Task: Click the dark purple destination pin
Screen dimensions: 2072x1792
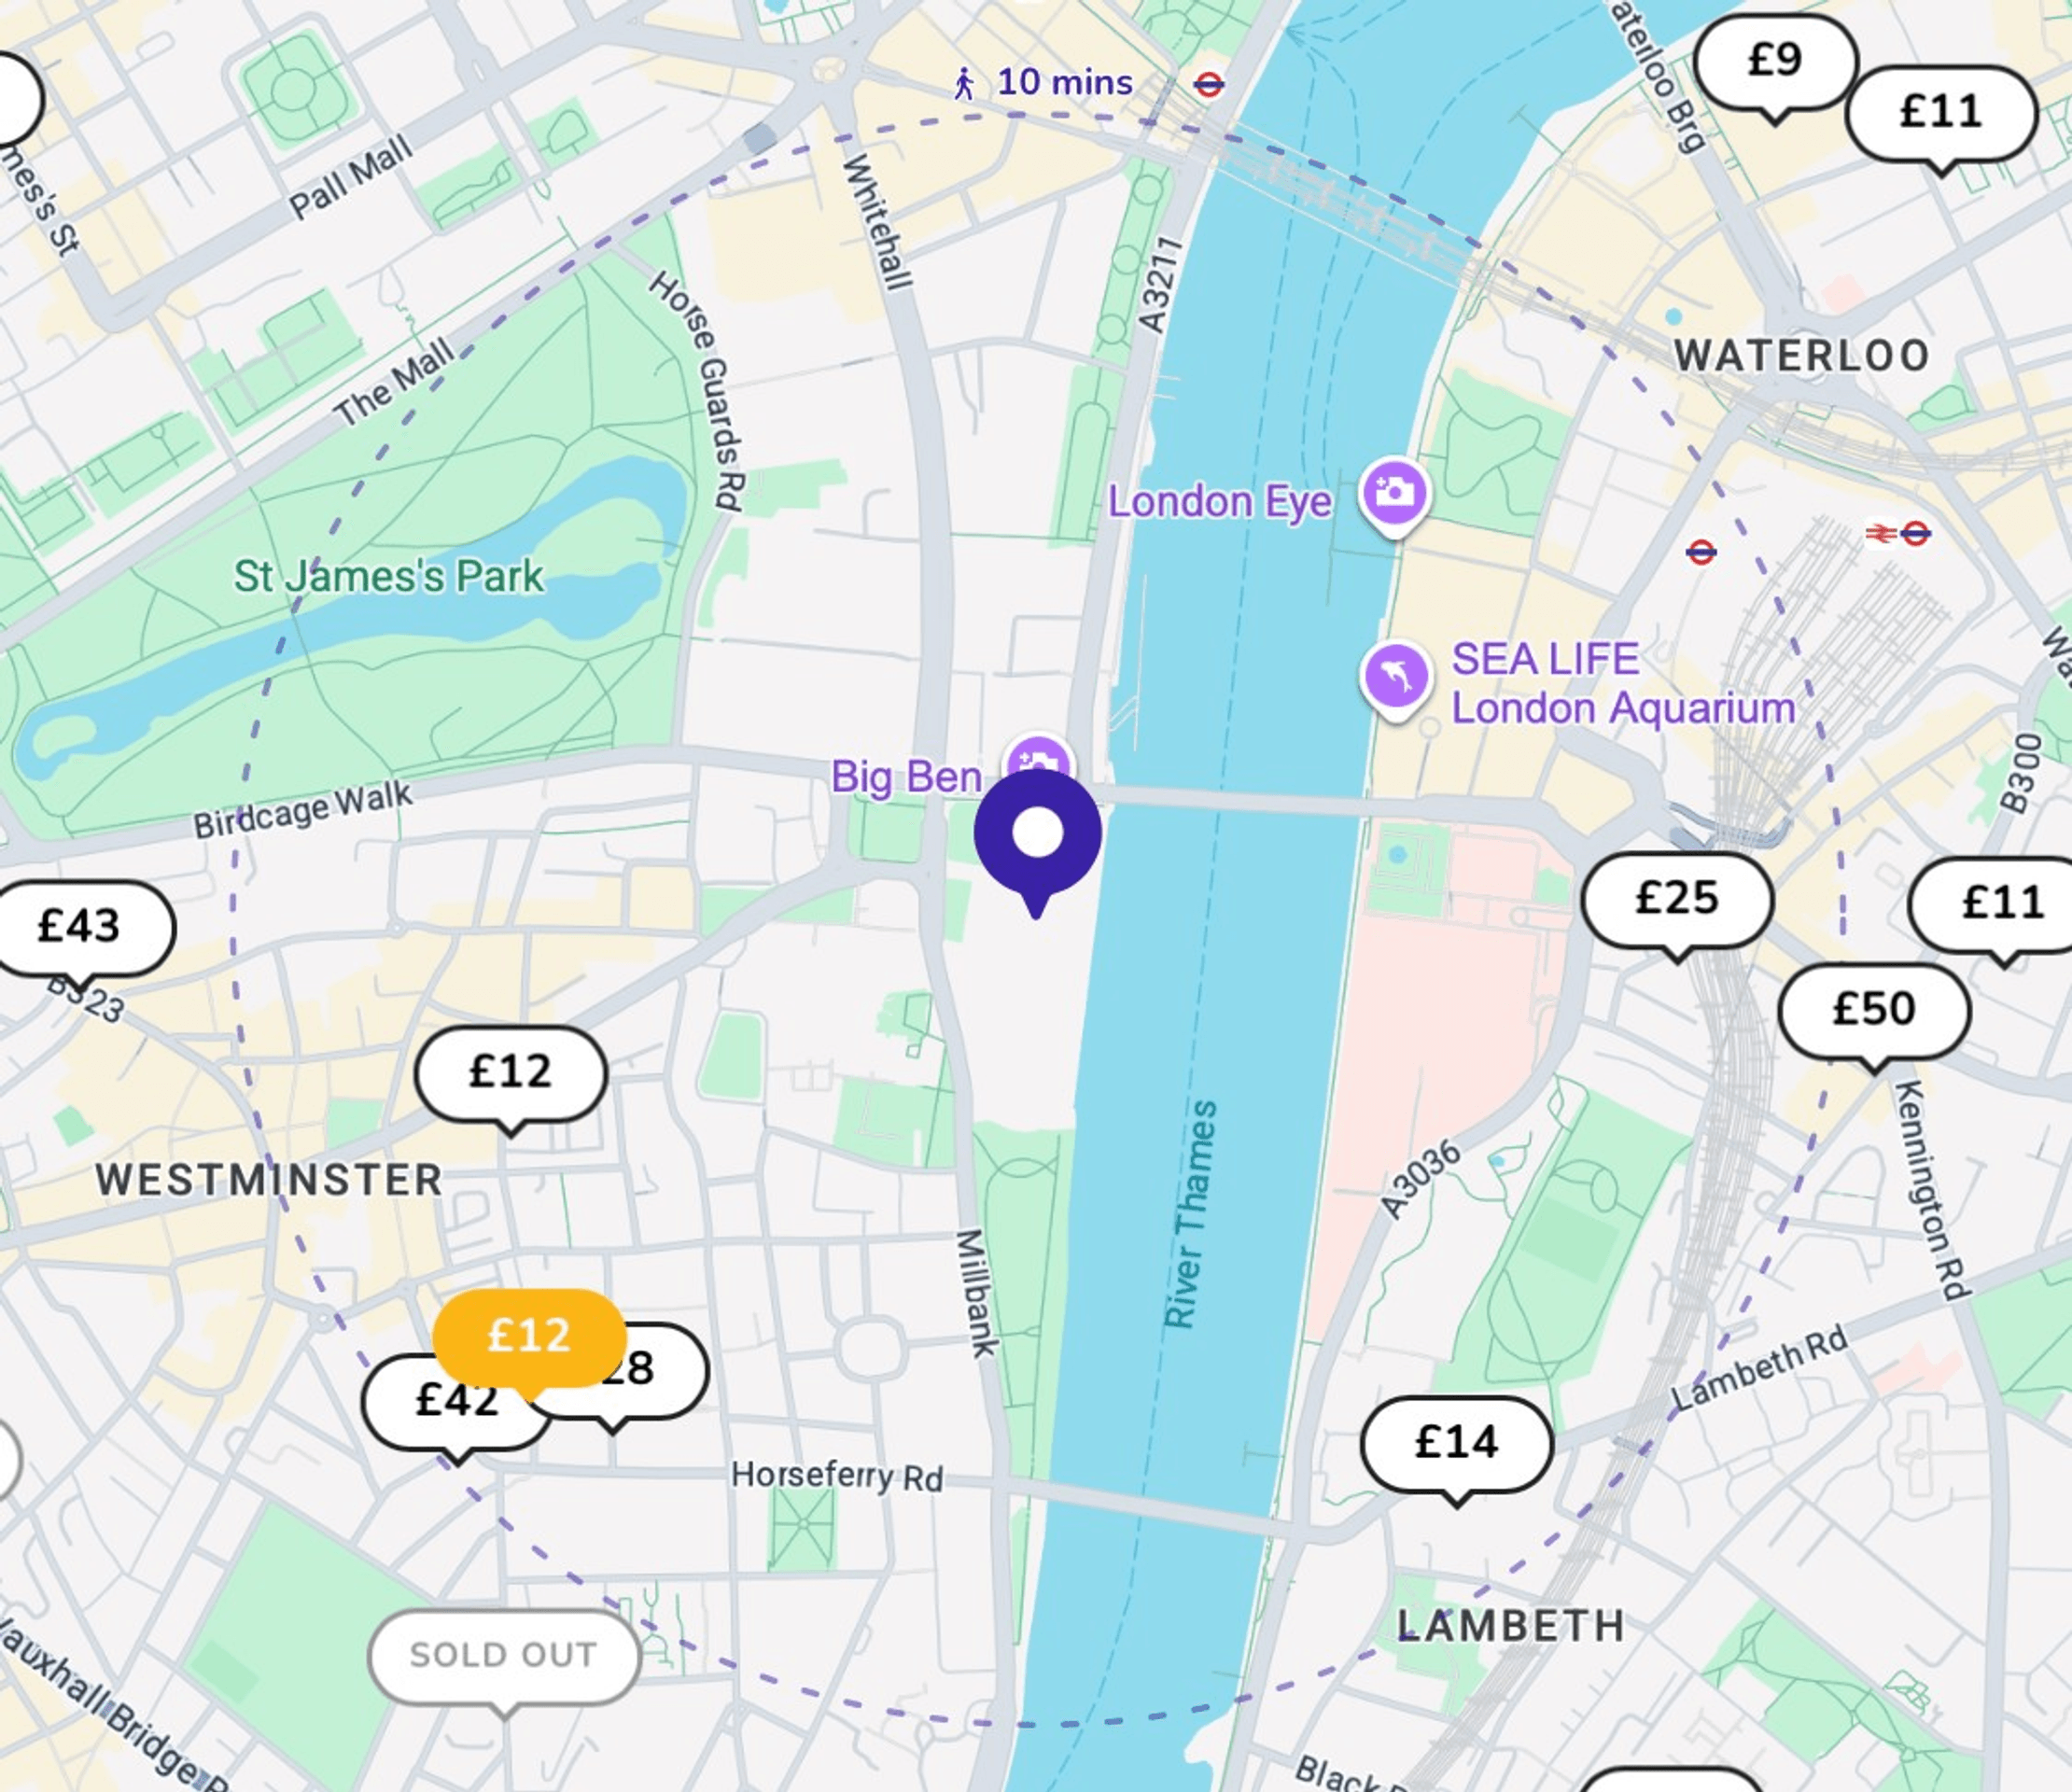Action: 1038,843
